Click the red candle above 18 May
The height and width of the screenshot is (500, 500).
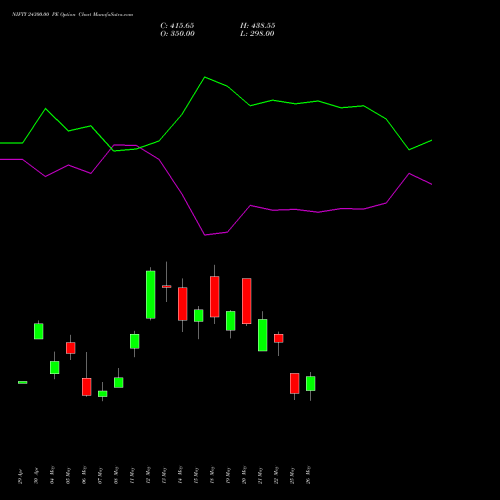215,297
